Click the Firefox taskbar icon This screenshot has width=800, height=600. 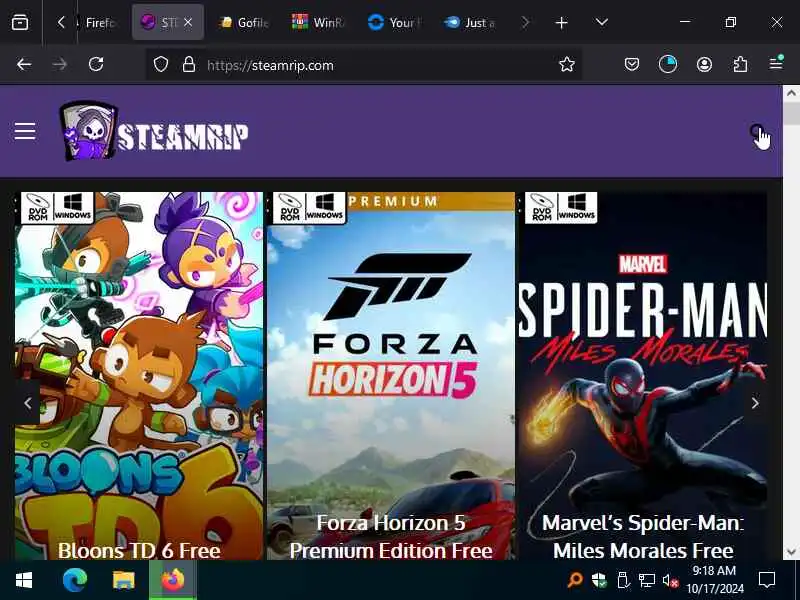pos(173,580)
